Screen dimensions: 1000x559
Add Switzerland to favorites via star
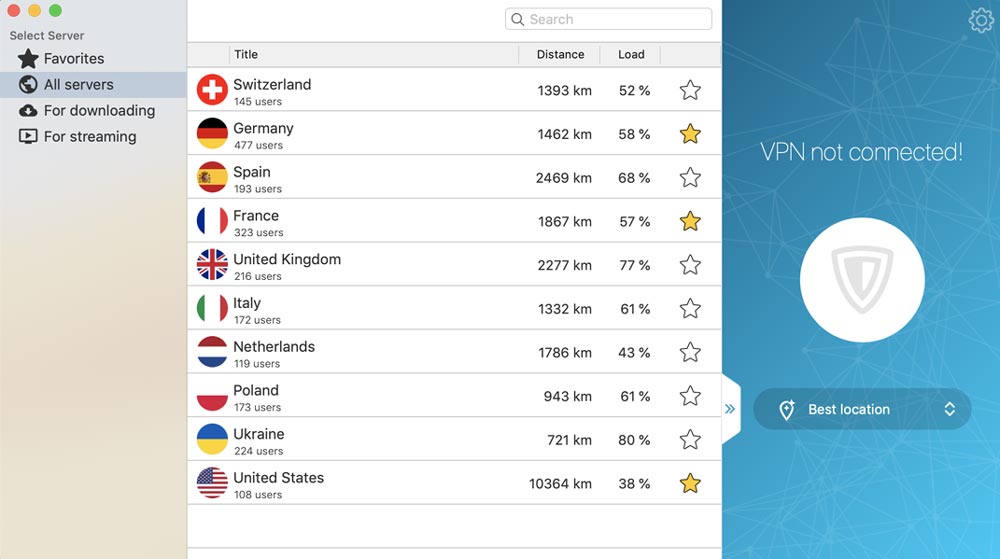coord(690,90)
